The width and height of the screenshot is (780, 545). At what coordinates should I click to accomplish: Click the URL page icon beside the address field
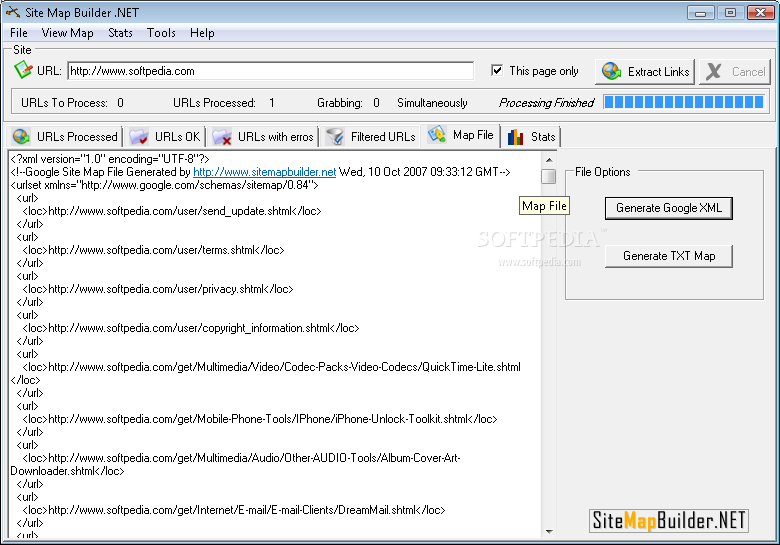tap(23, 70)
